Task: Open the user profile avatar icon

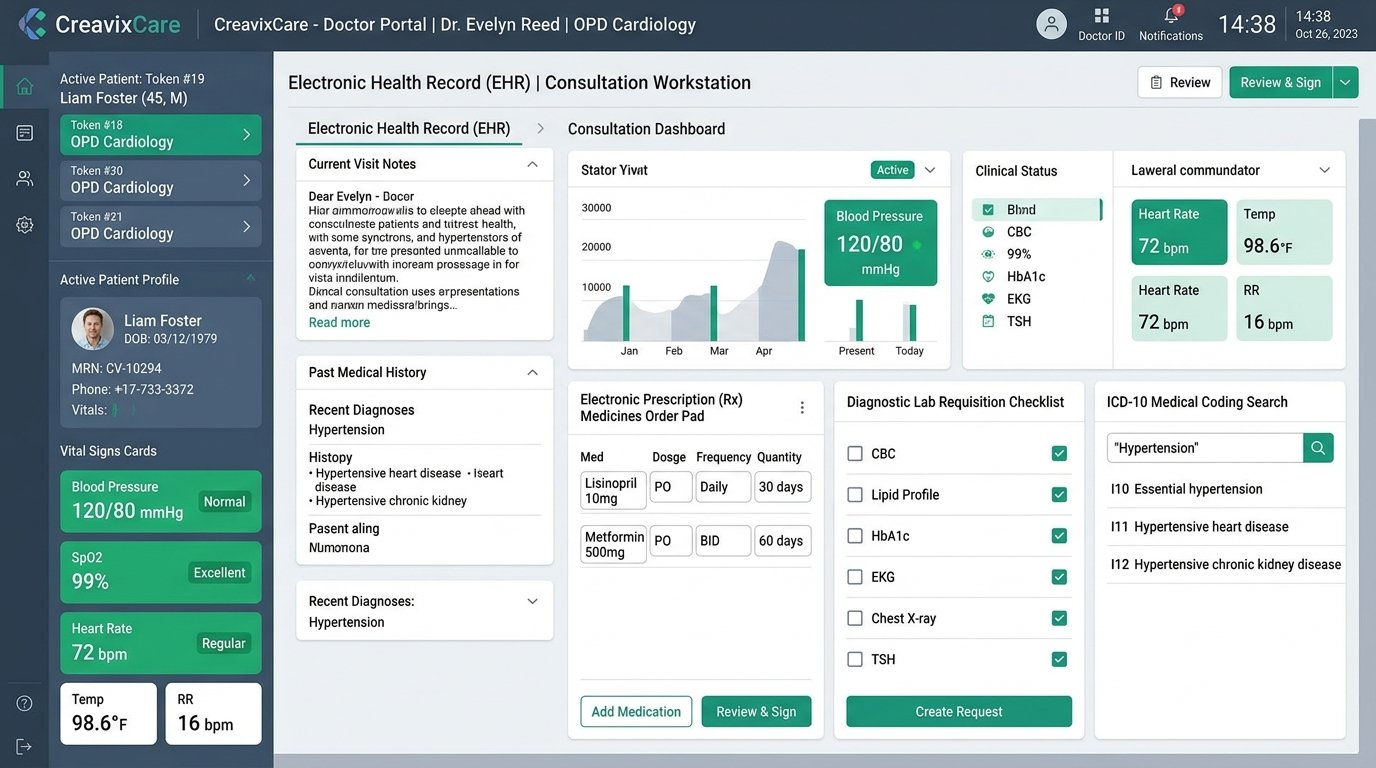Action: [x=1051, y=24]
